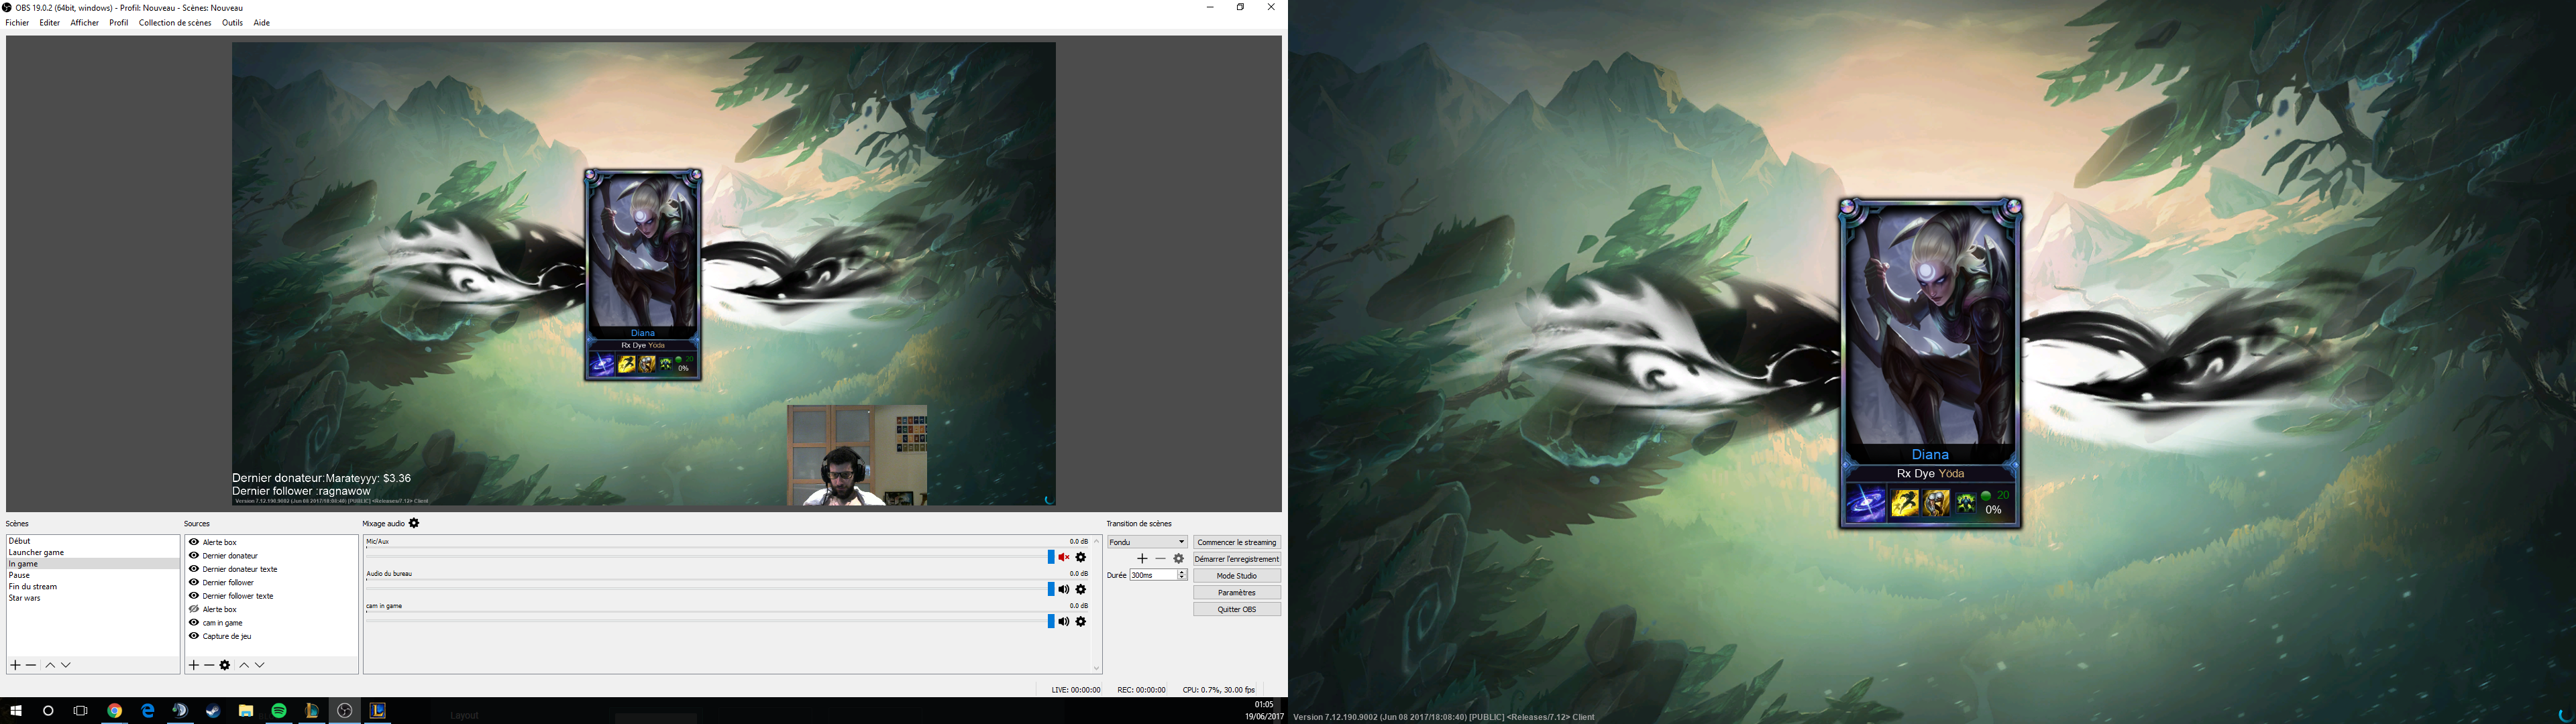Select the Début scene
The width and height of the screenshot is (2576, 724).
click(x=93, y=541)
